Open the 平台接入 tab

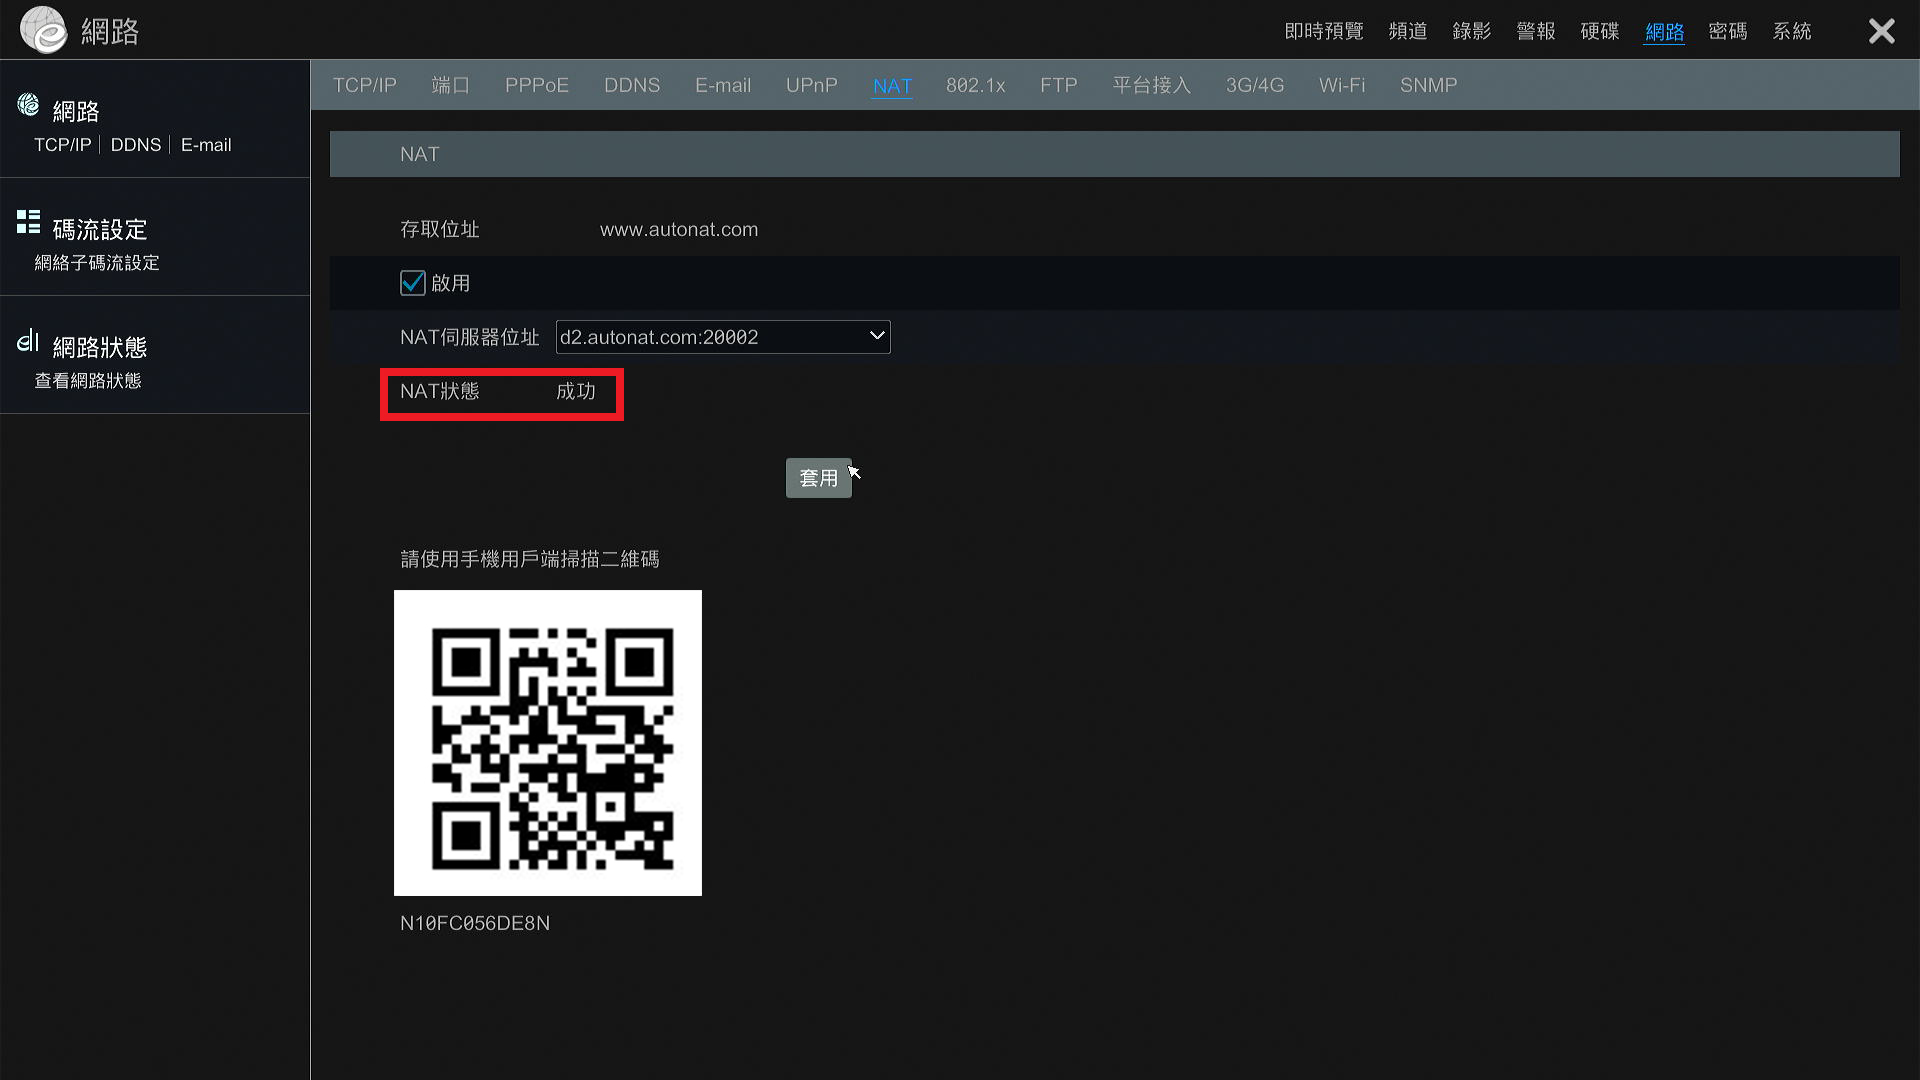(x=1152, y=85)
